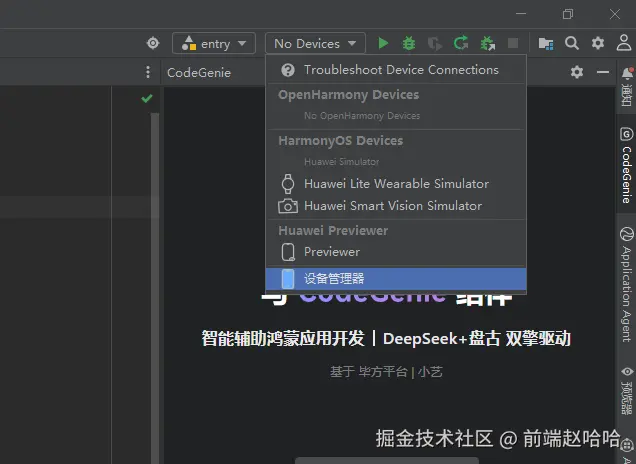The width and height of the screenshot is (636, 464).
Task: Choose Huawei Lite Wearable Simulator
Action: pyautogui.click(x=396, y=184)
